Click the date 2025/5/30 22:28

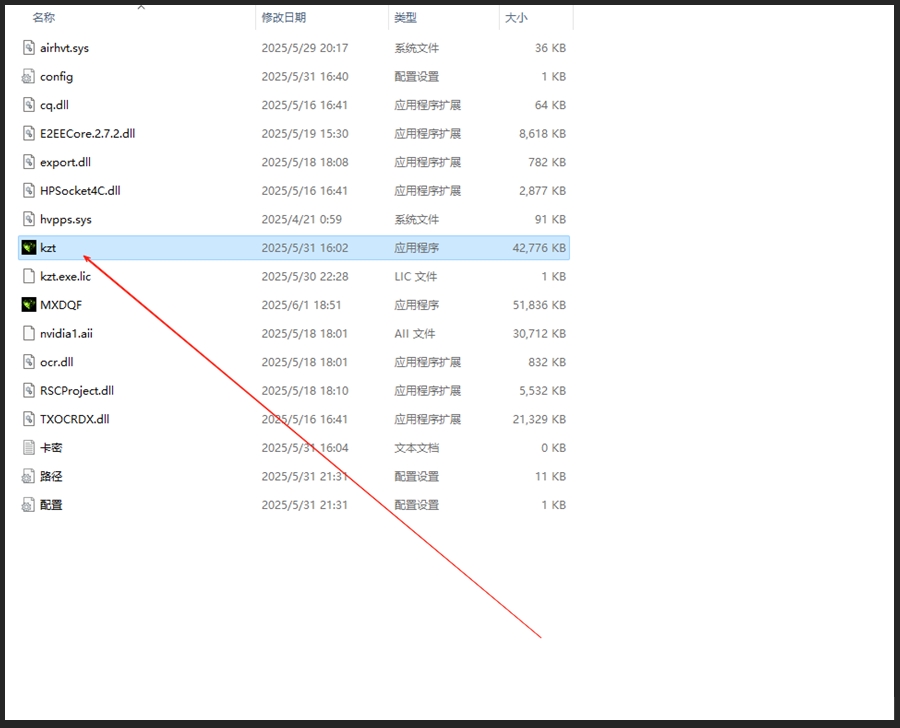(x=305, y=277)
